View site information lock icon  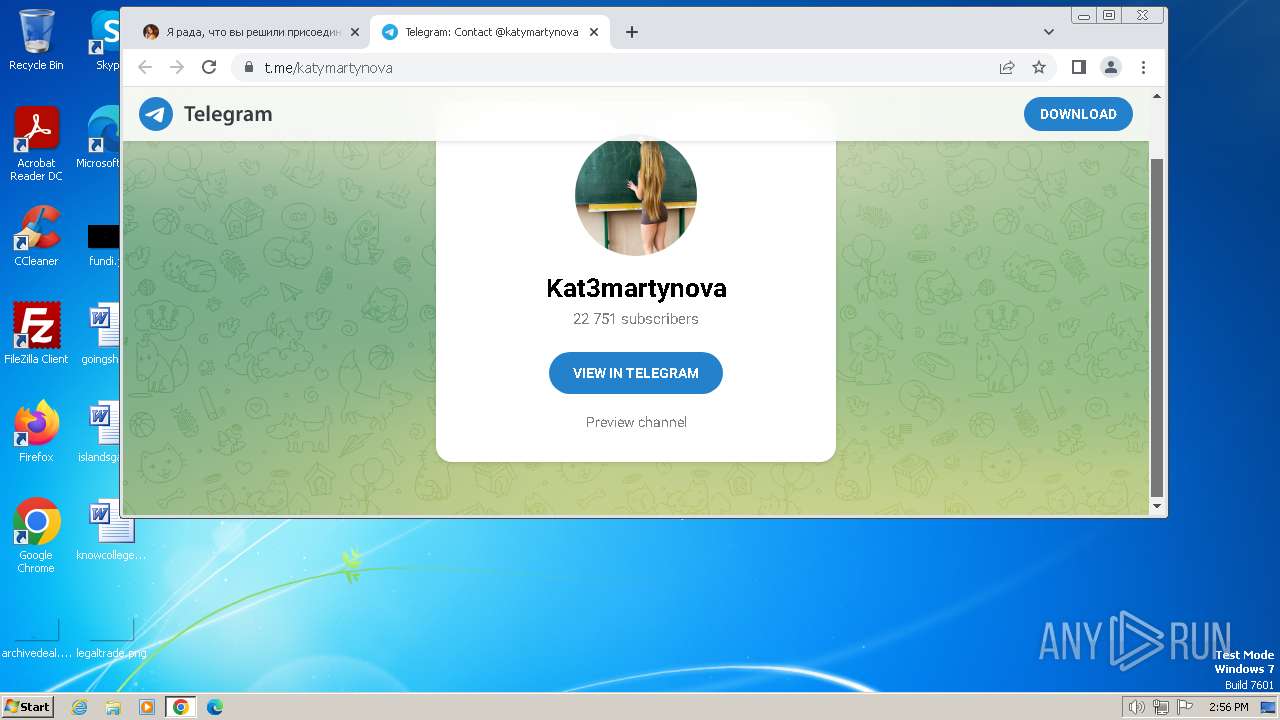(249, 67)
